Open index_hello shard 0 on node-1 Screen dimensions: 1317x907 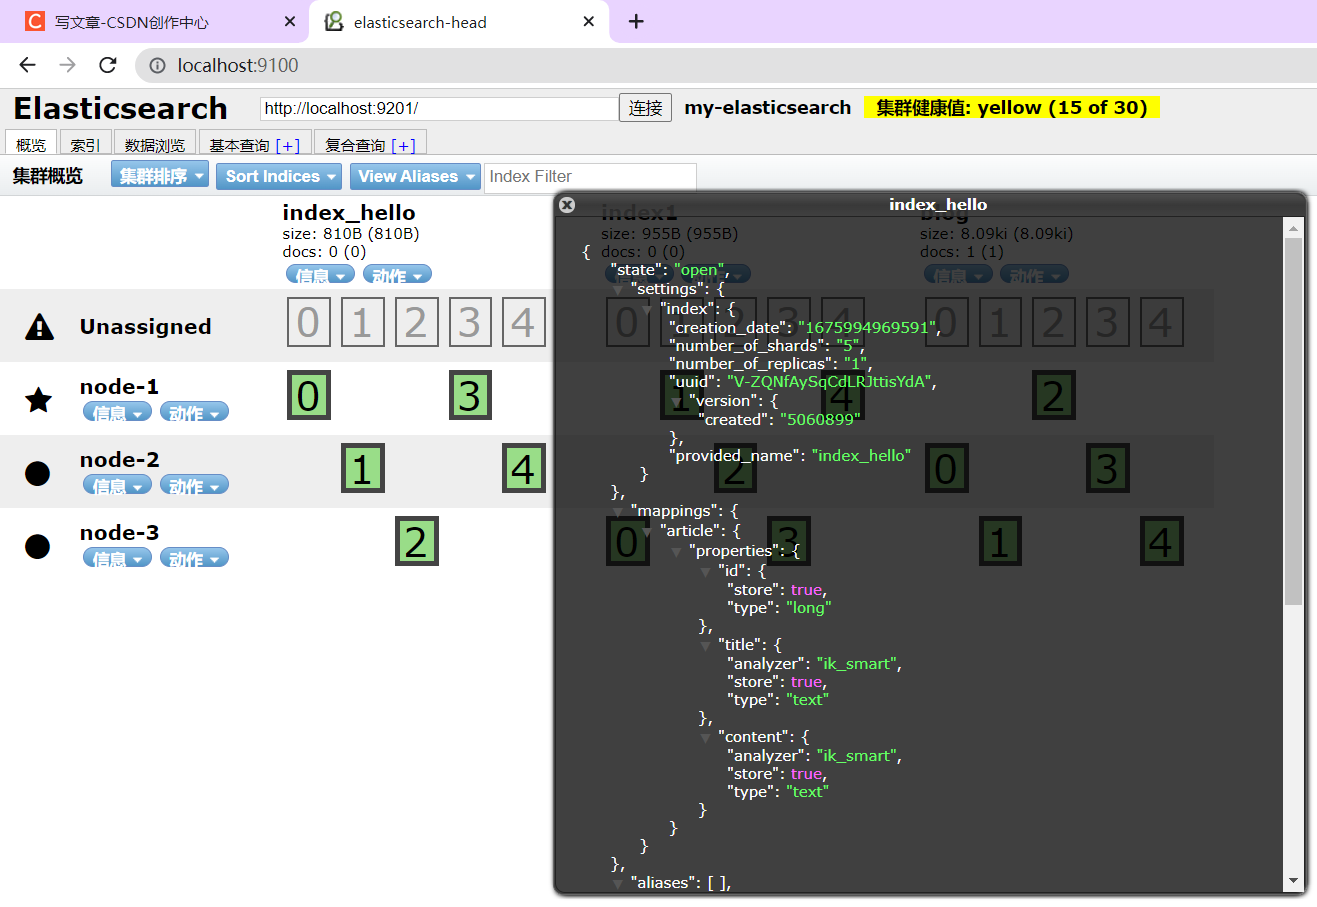click(x=308, y=395)
